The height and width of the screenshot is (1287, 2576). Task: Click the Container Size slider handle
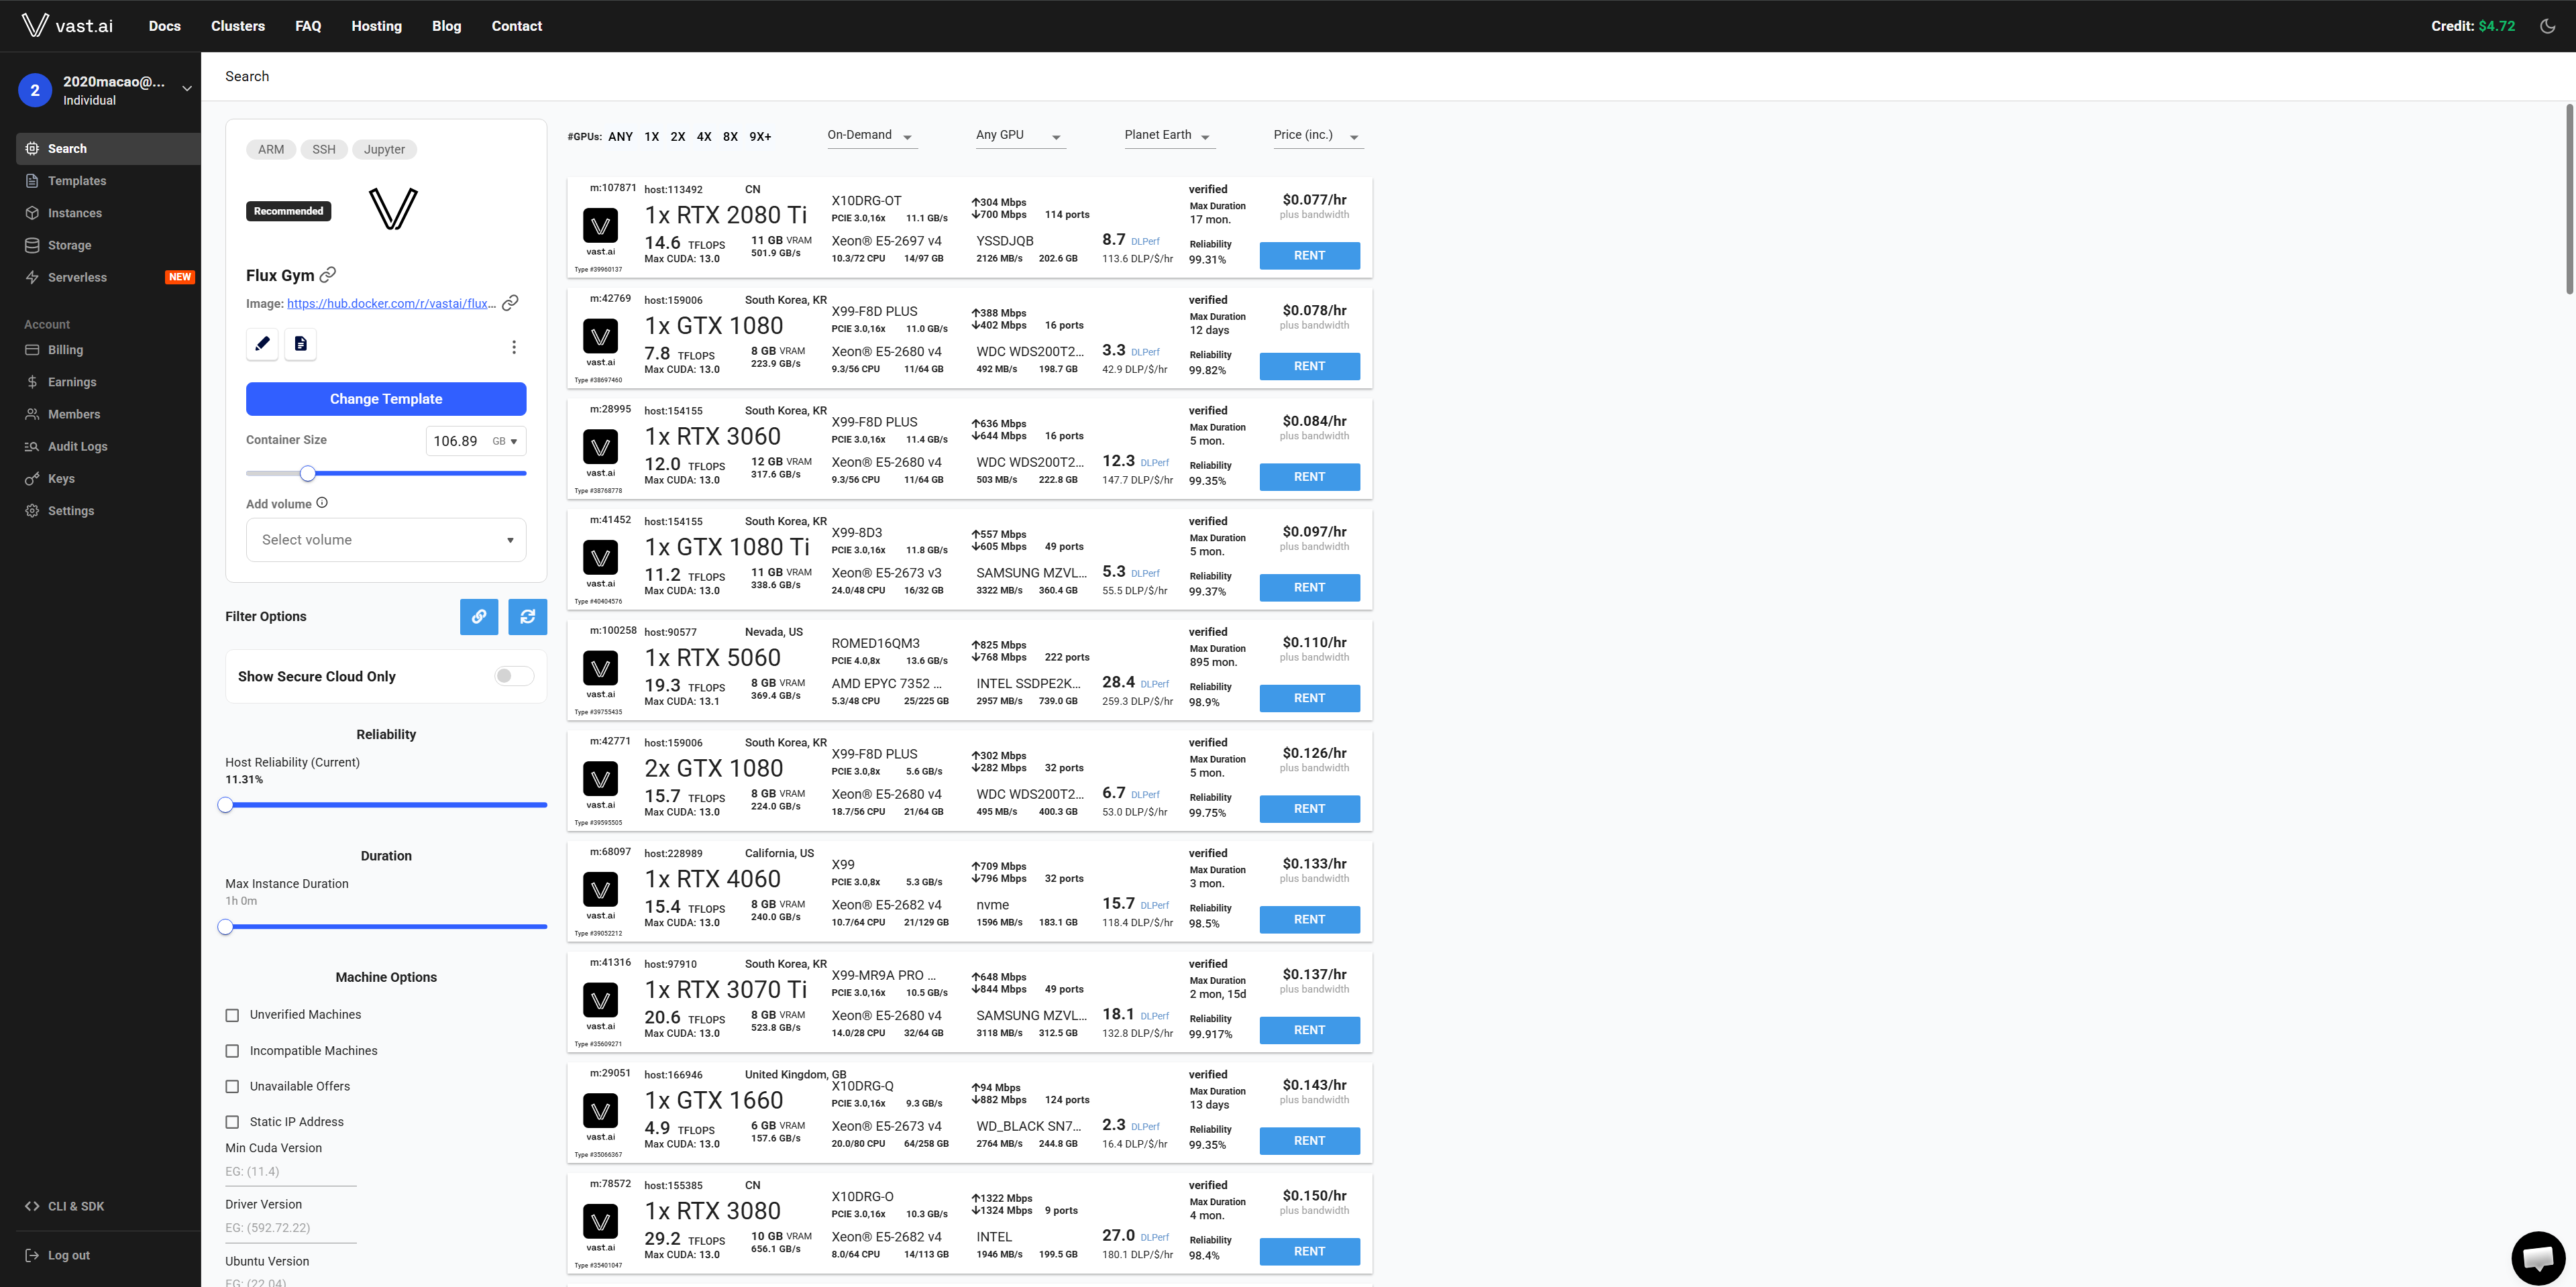308,473
